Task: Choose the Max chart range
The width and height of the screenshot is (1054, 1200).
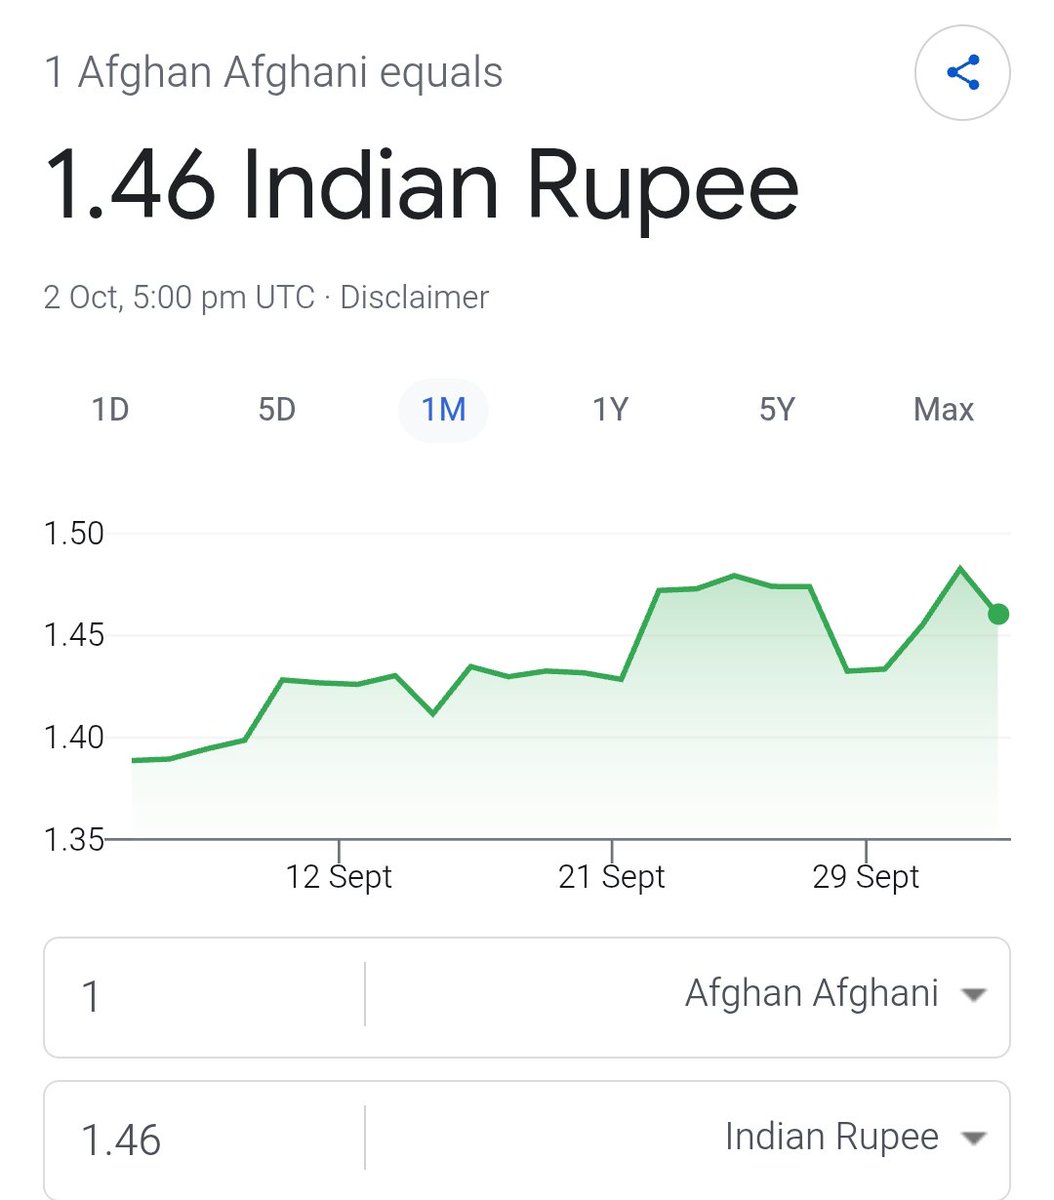Action: [x=943, y=410]
